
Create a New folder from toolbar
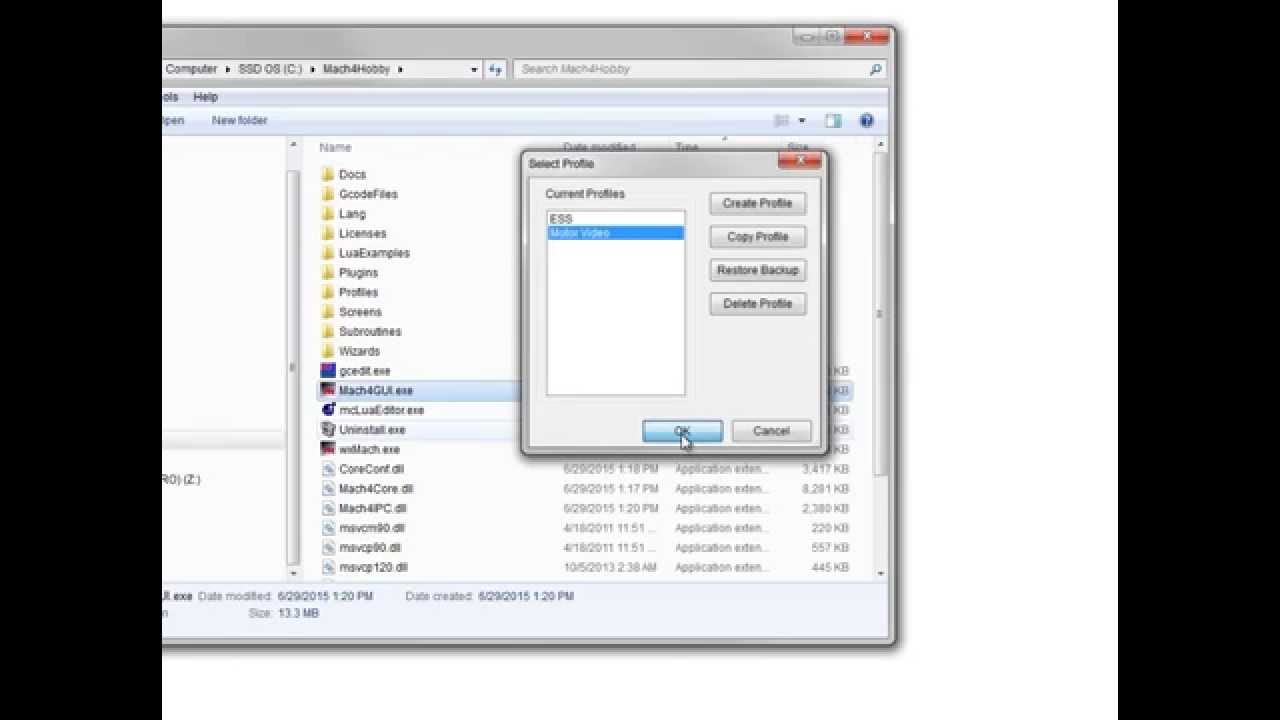coord(240,120)
